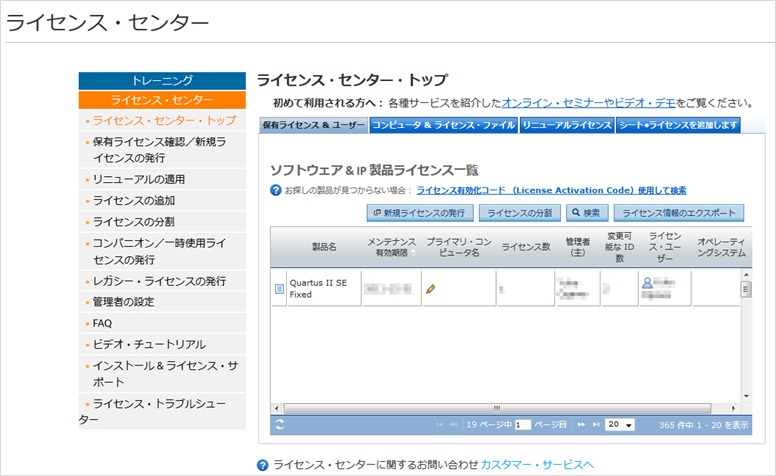Open 管理者の設定 sidebar item

coord(162,302)
